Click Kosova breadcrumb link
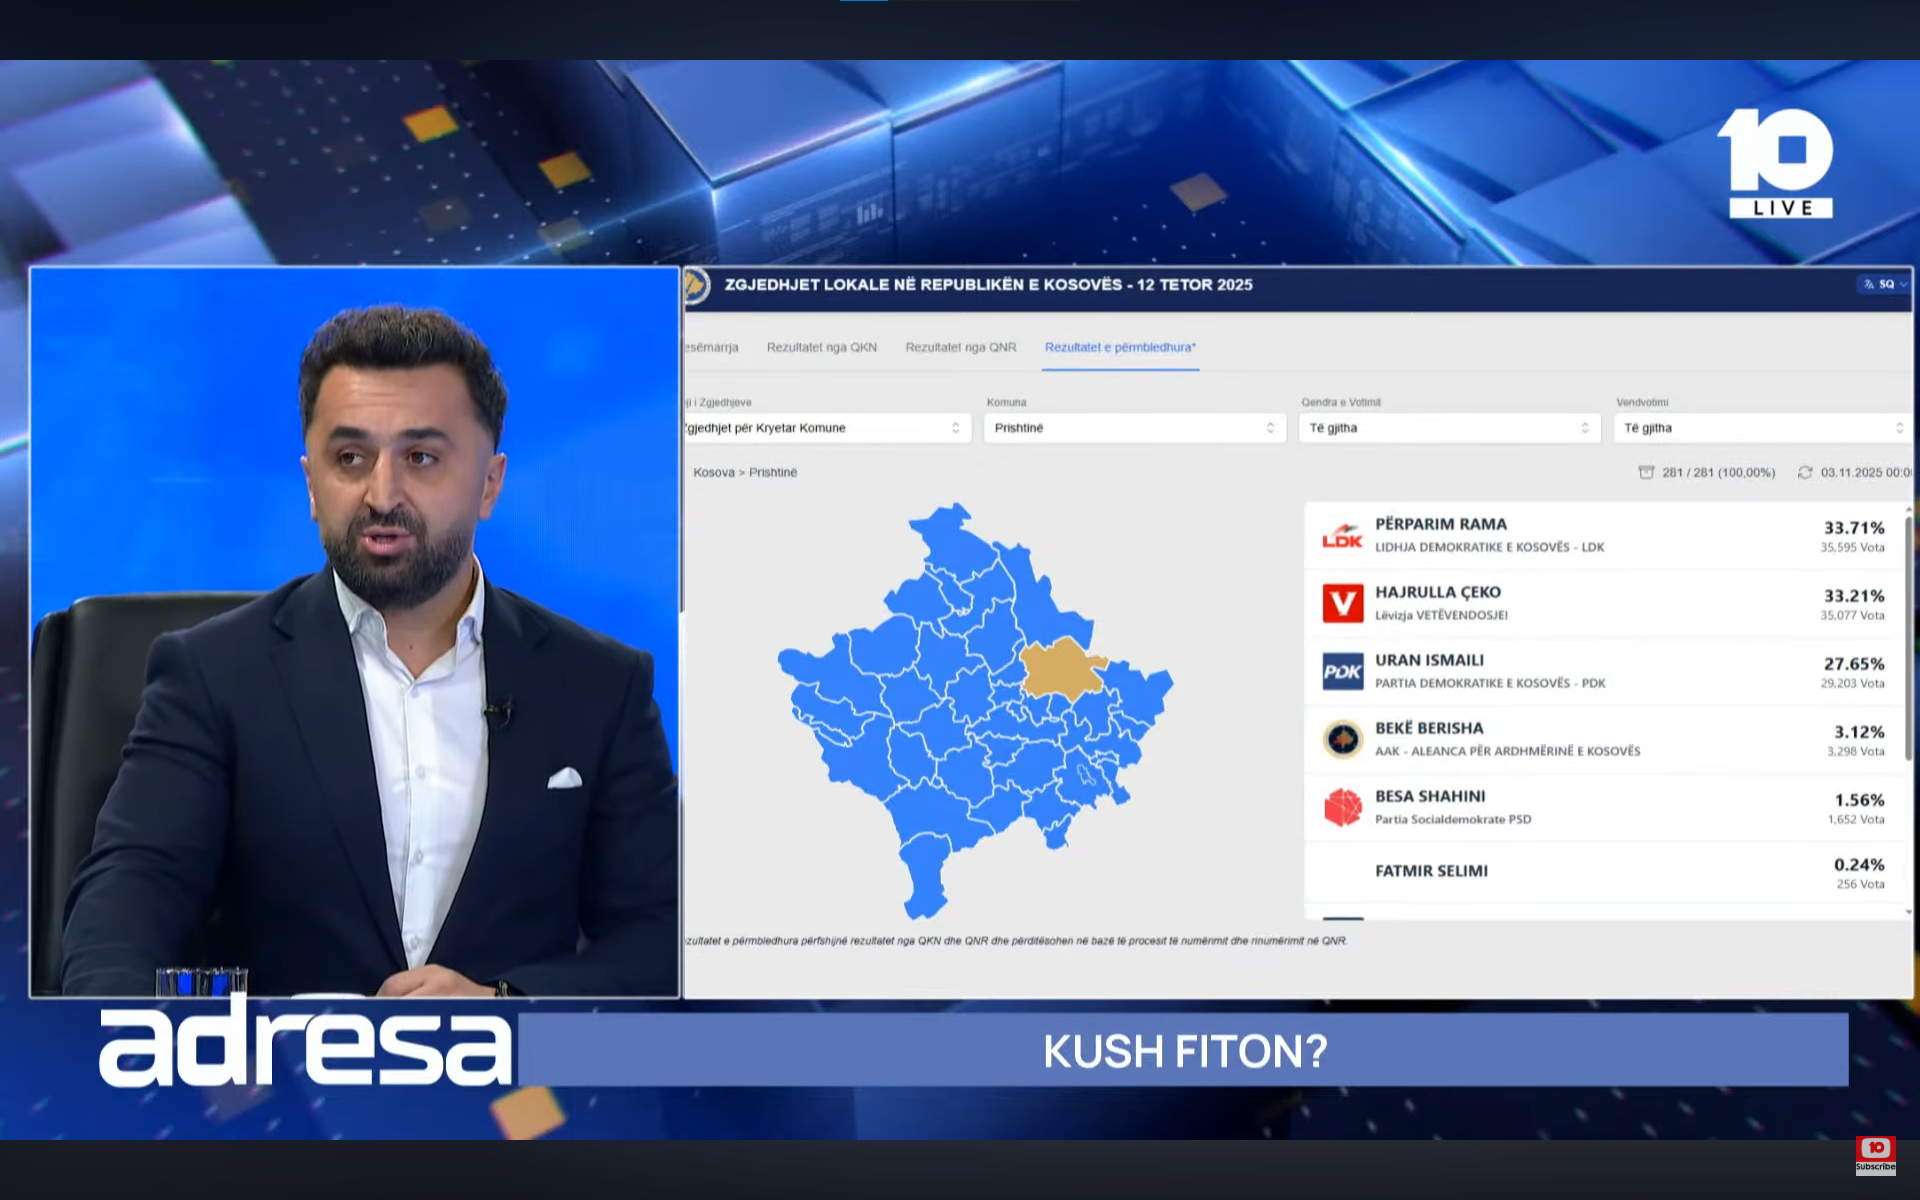The image size is (1920, 1200). [713, 472]
